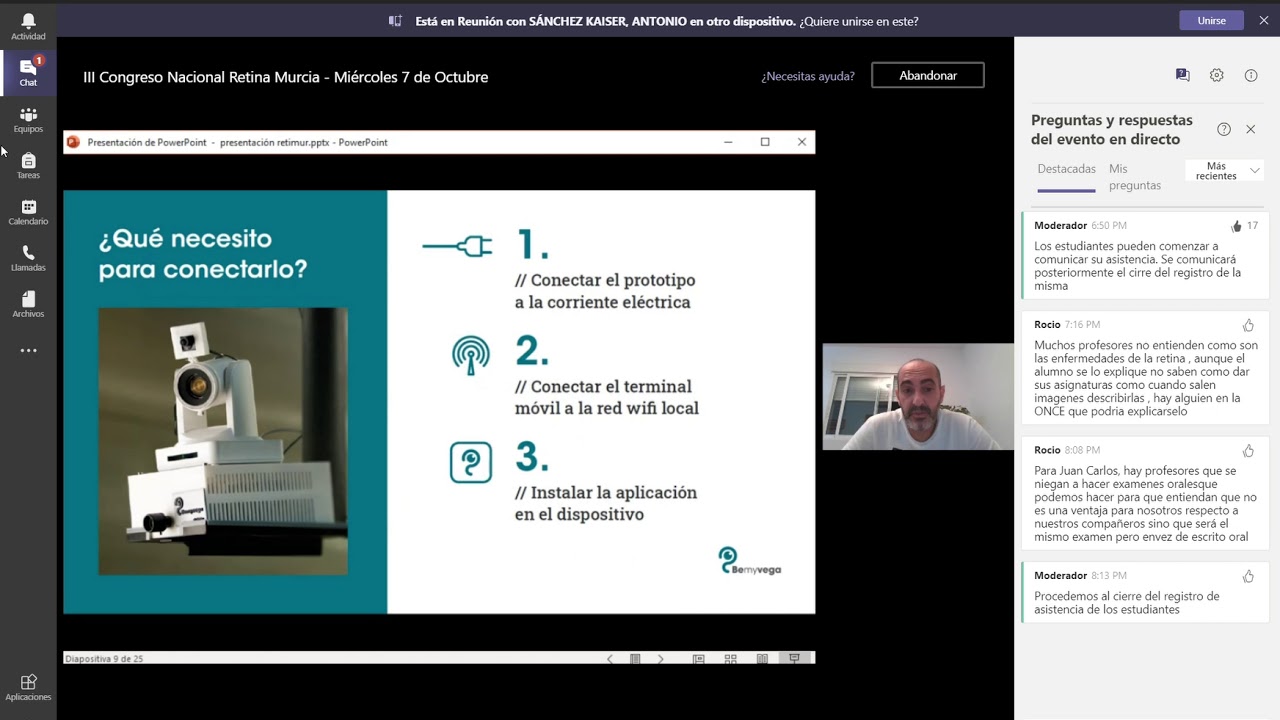Click 'Procedemos al cierre del registro' message
The width and height of the screenshot is (1280, 720).
pyautogui.click(x=1127, y=603)
